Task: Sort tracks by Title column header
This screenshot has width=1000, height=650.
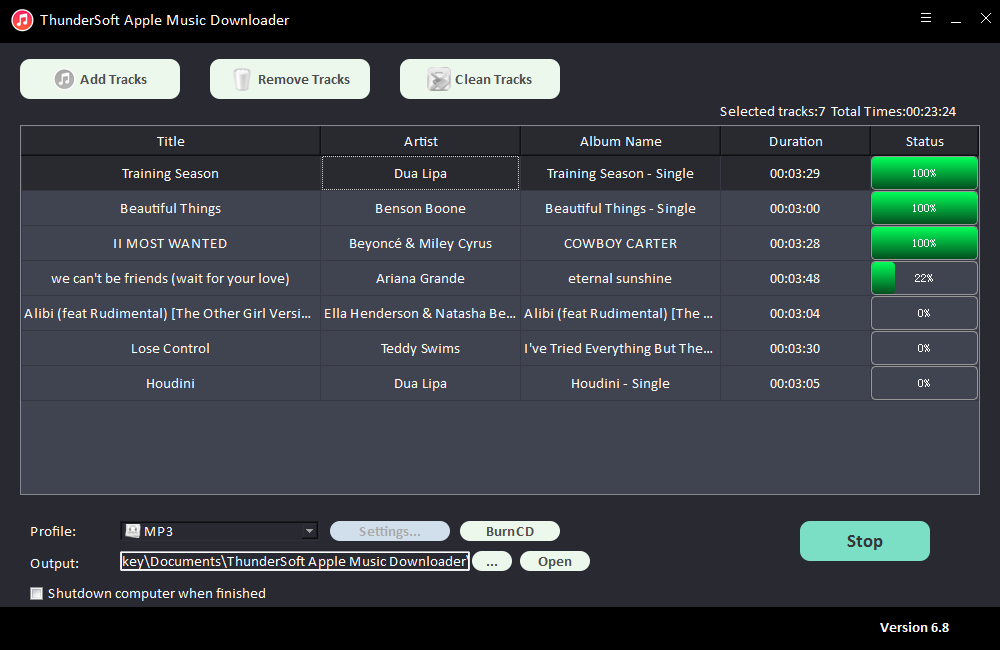Action: 170,141
